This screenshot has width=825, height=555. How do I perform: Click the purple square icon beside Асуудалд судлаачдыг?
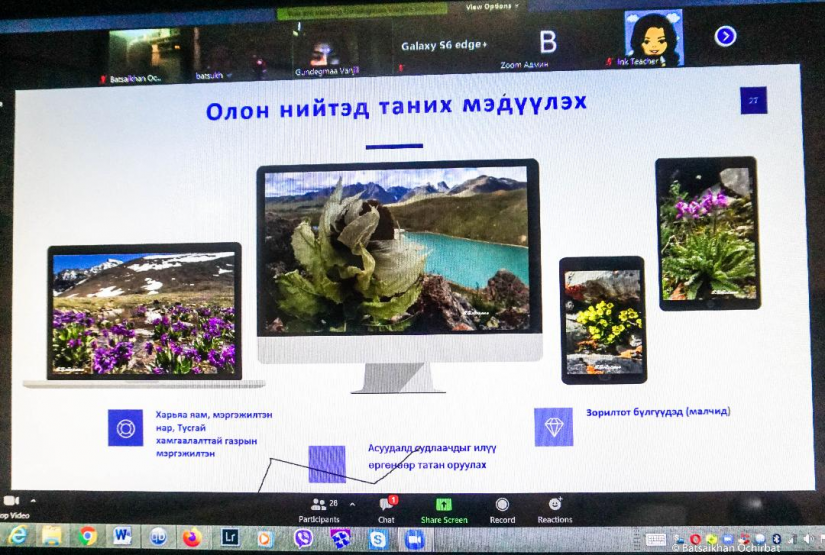click(x=327, y=464)
